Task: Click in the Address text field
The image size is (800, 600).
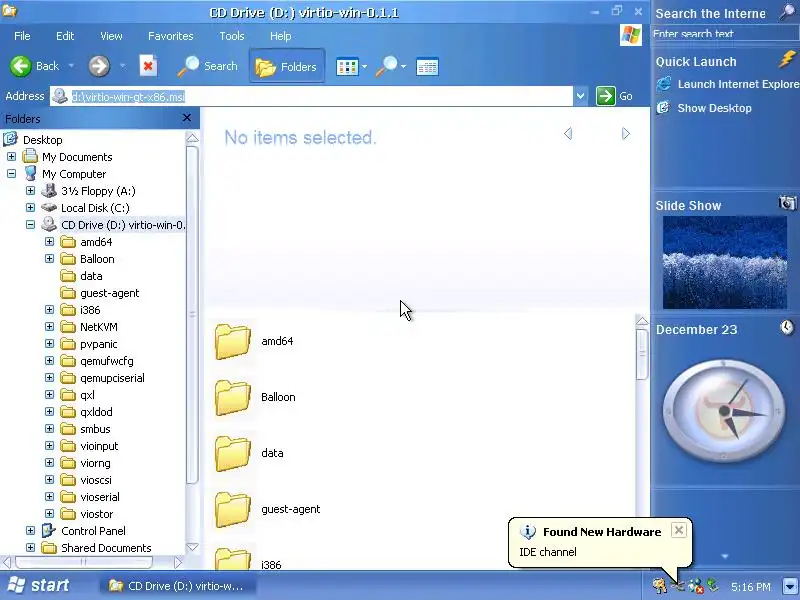Action: point(311,96)
